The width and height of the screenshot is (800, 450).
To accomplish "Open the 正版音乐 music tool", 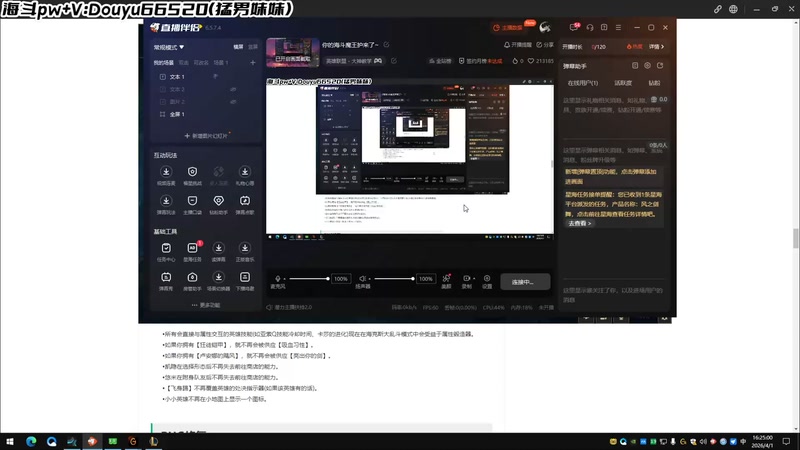I will coord(245,252).
